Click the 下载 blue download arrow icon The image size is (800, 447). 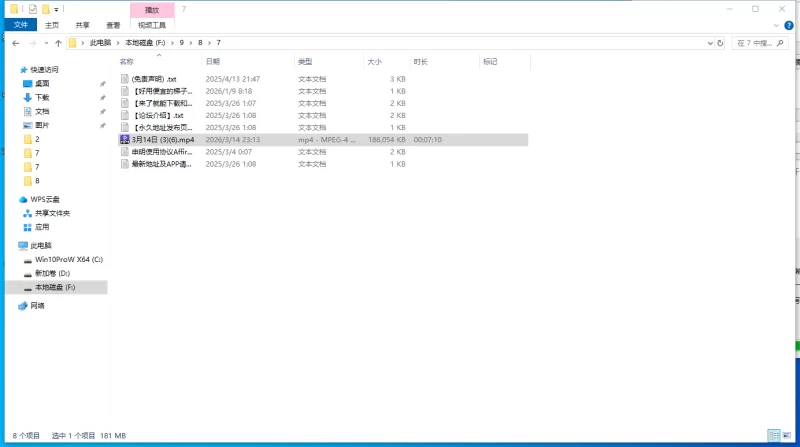point(28,97)
